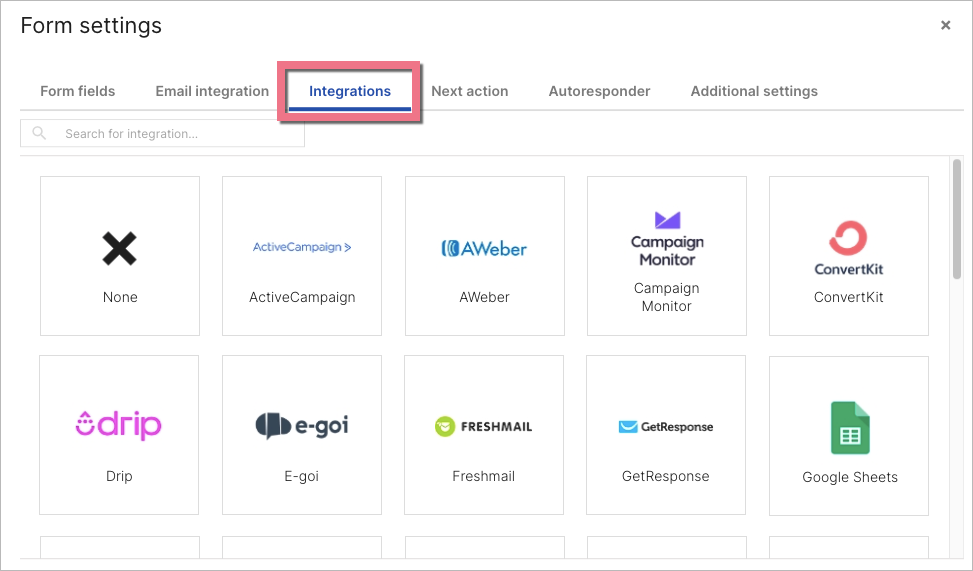Go to the Next action tab
This screenshot has width=973, height=571.
point(470,91)
